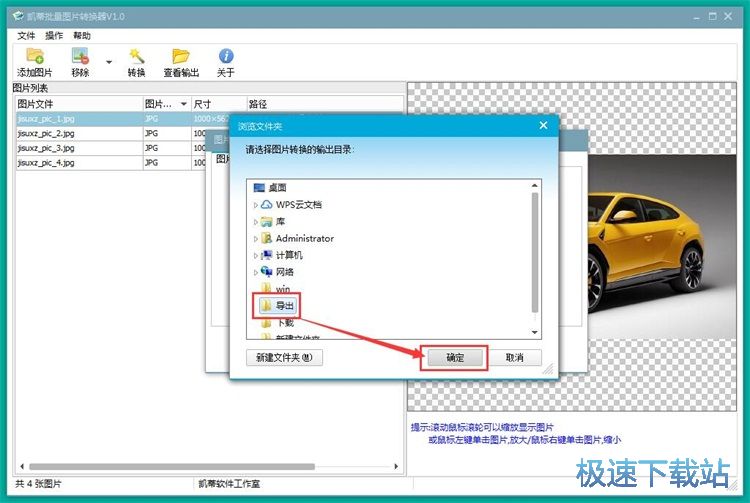Open the 文件 menu

(26, 36)
